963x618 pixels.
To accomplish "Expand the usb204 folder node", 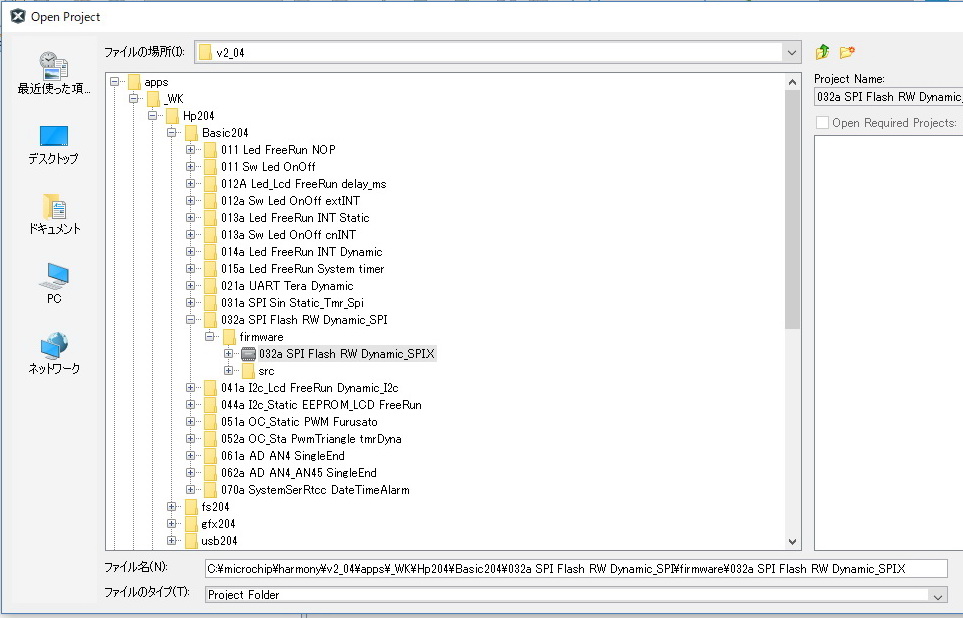I will 172,541.
